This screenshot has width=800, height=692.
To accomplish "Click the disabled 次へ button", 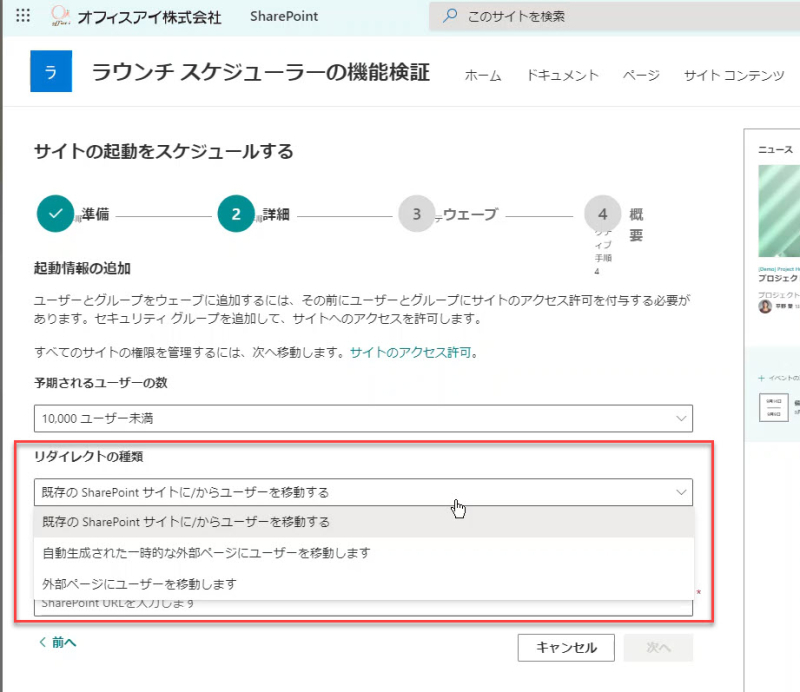I will coord(658,648).
